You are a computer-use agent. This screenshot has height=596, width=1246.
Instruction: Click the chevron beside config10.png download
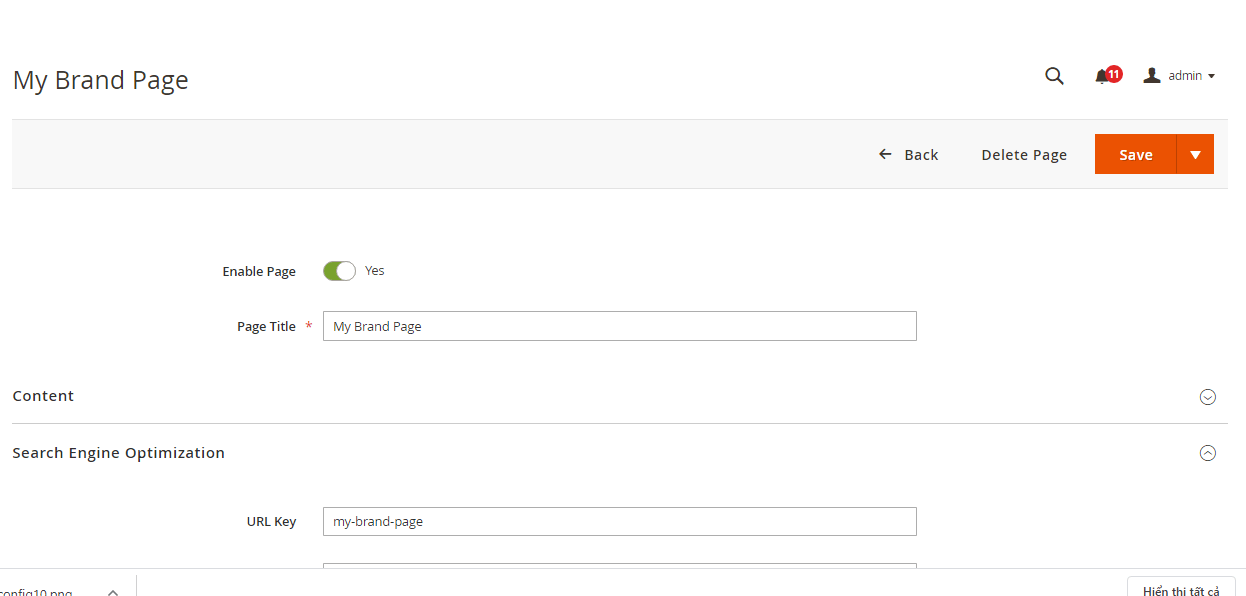pos(113,590)
